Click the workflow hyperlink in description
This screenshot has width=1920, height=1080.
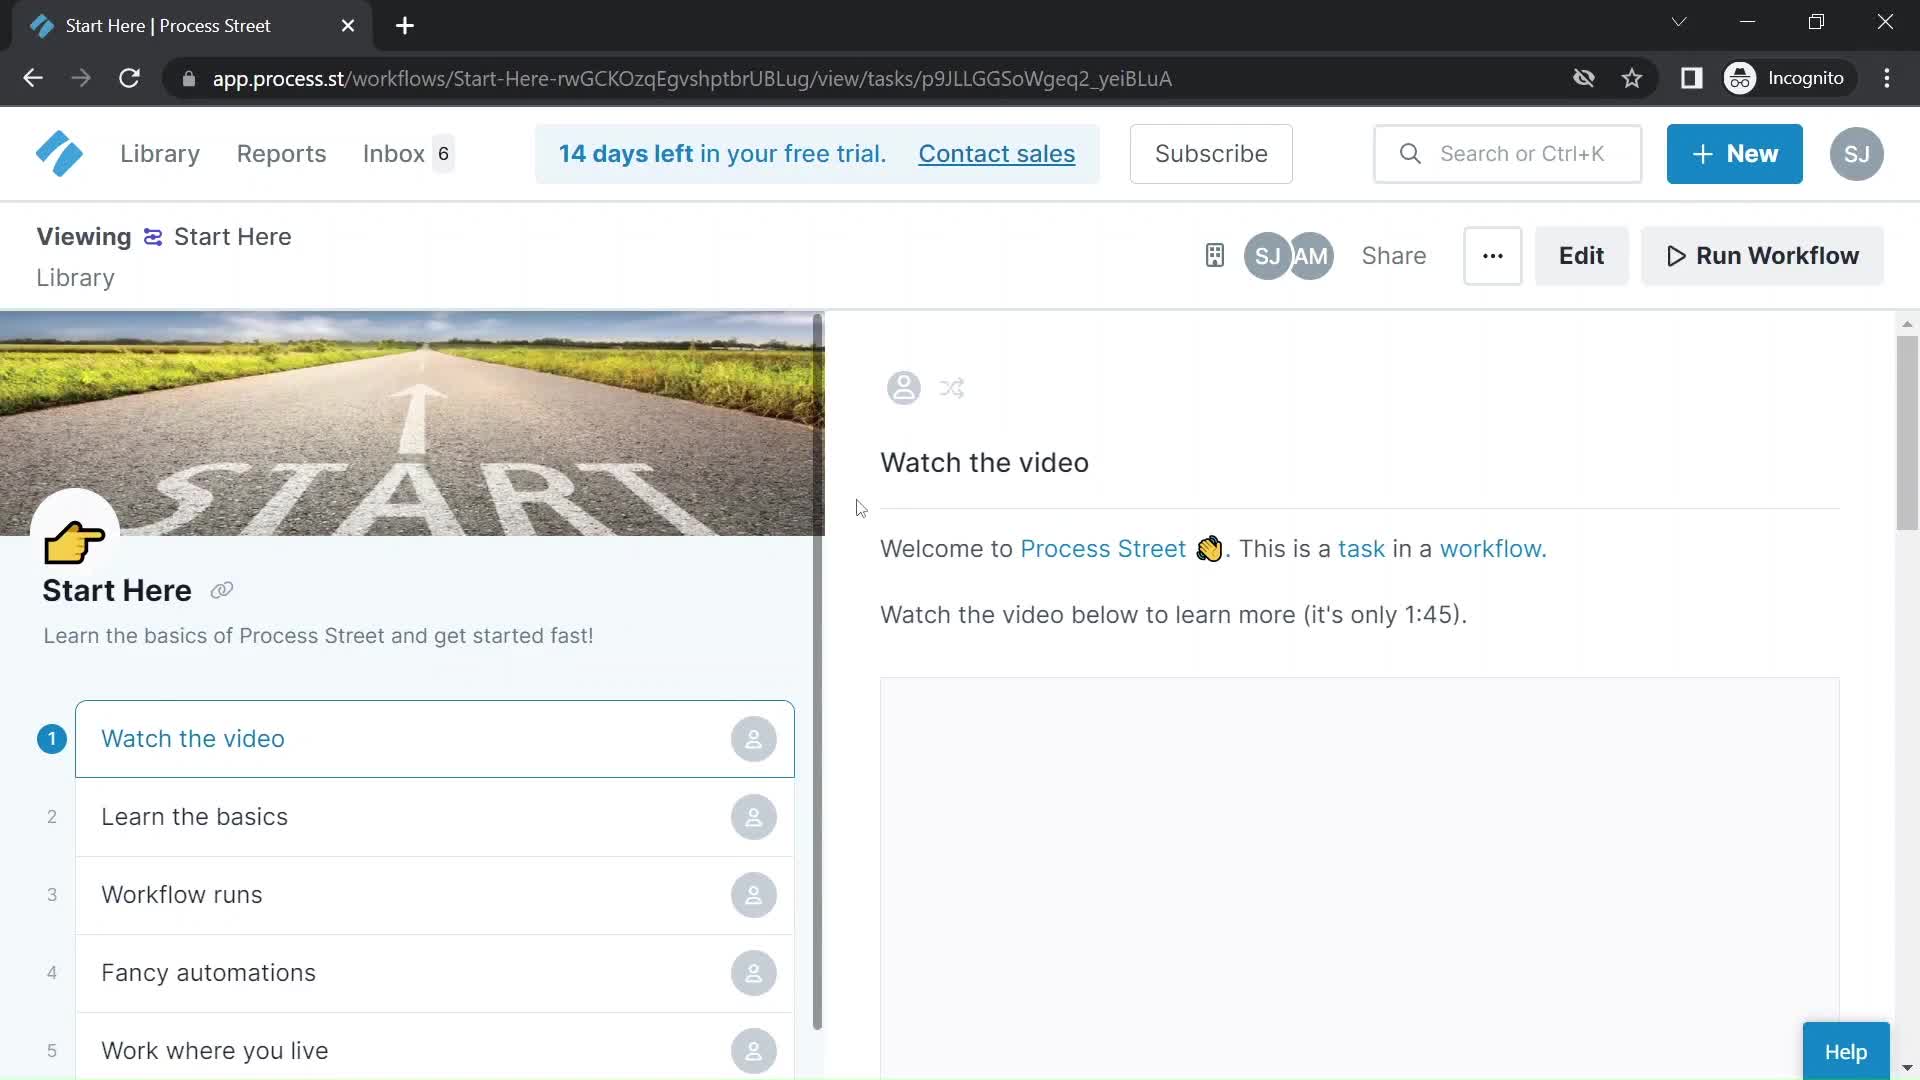point(1489,549)
